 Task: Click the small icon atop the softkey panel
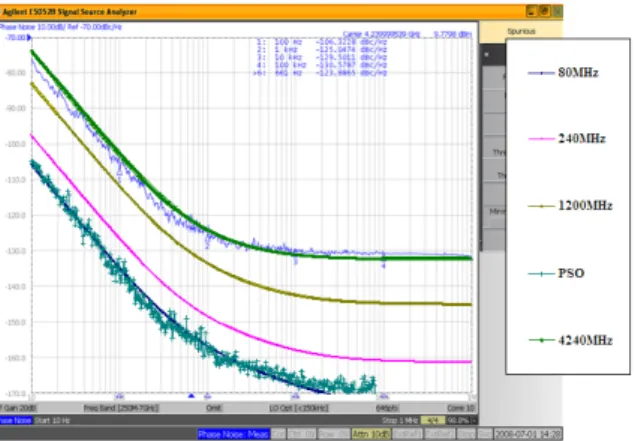(x=486, y=55)
